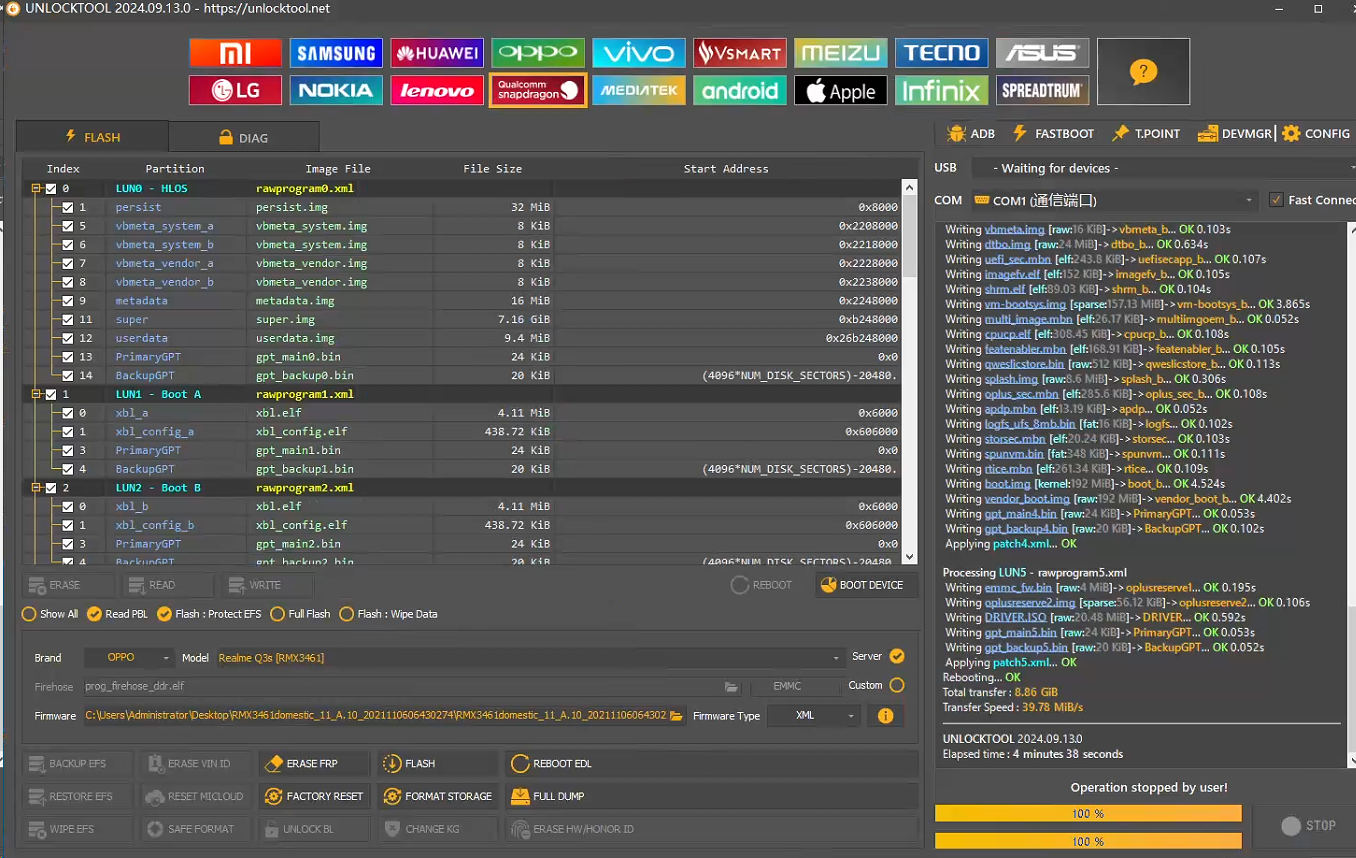Select the ASUS brand logo
This screenshot has width=1356, height=858.
click(1042, 53)
